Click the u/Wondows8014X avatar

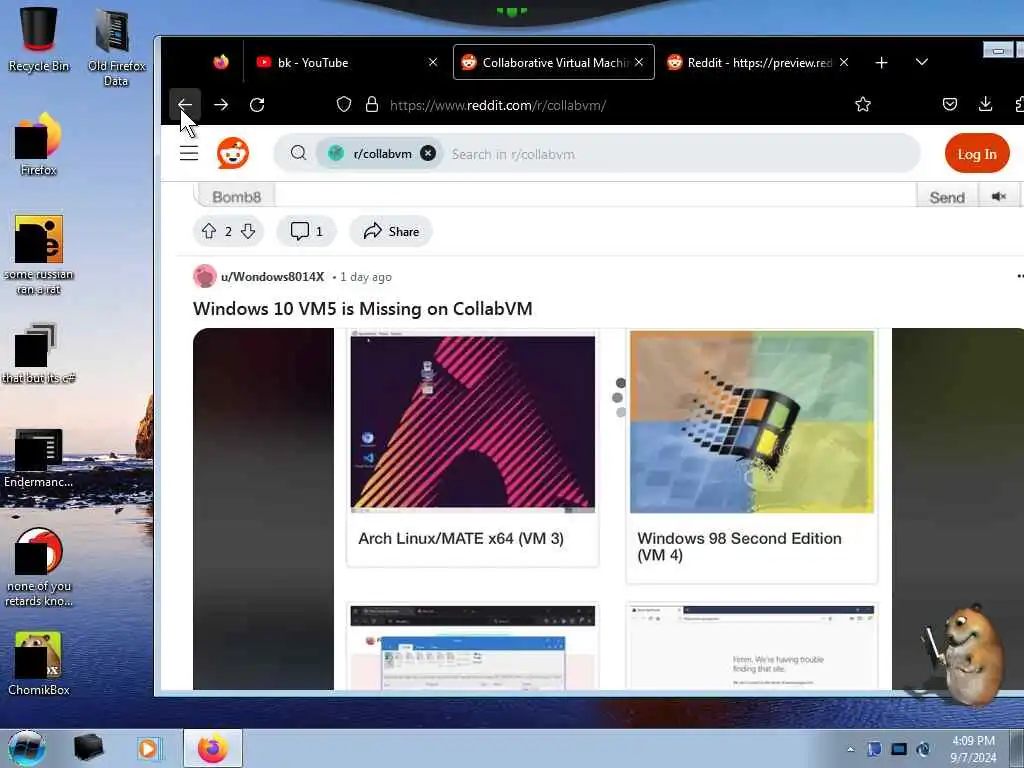pyautogui.click(x=204, y=276)
